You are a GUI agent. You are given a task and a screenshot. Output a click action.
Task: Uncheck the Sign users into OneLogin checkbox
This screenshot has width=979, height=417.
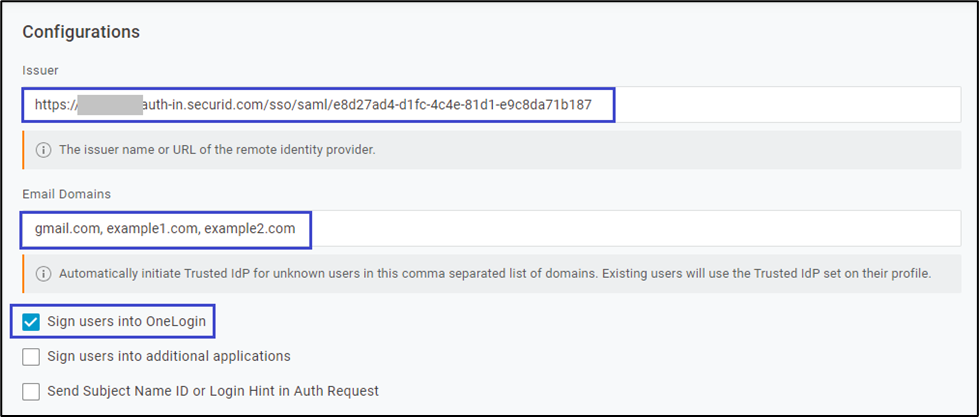coord(31,322)
